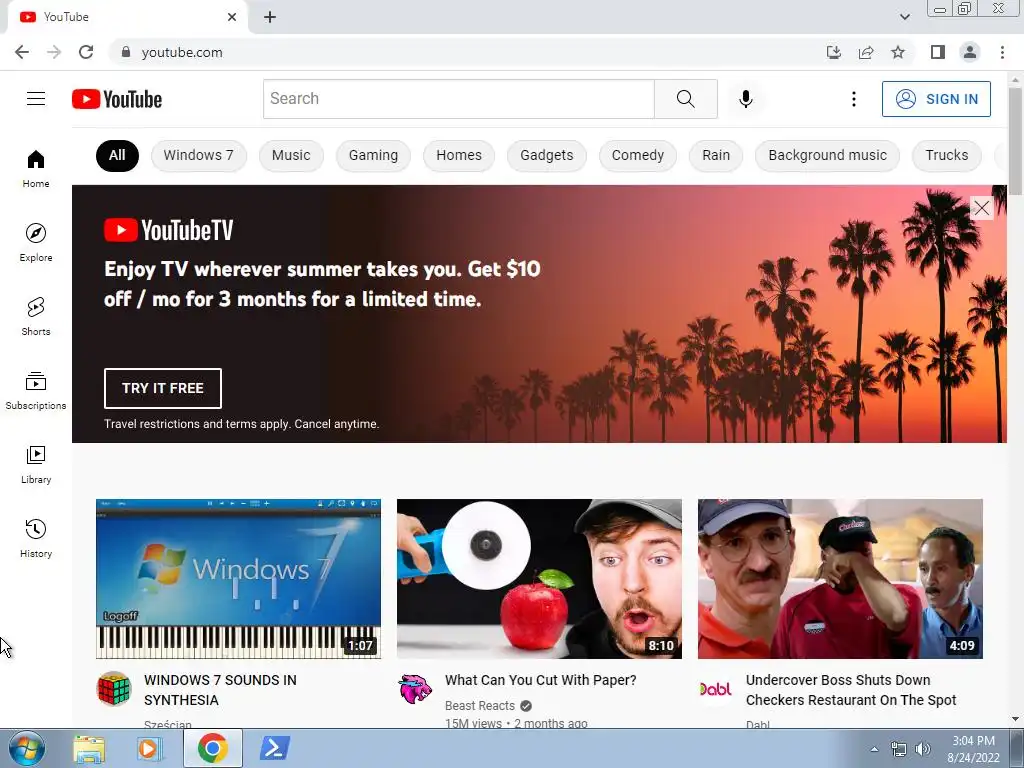Click the Dabl channel avatar
Screen dimensions: 1024x768
pos(716,688)
